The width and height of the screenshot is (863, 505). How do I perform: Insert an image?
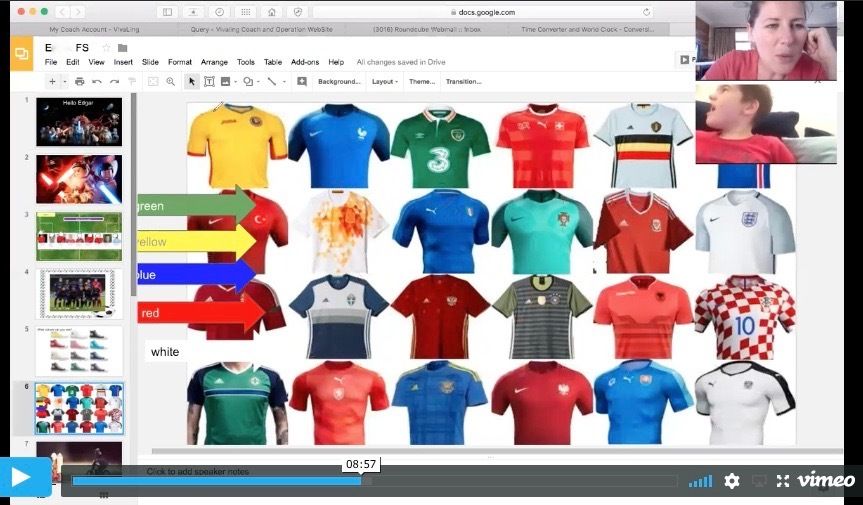click(225, 81)
